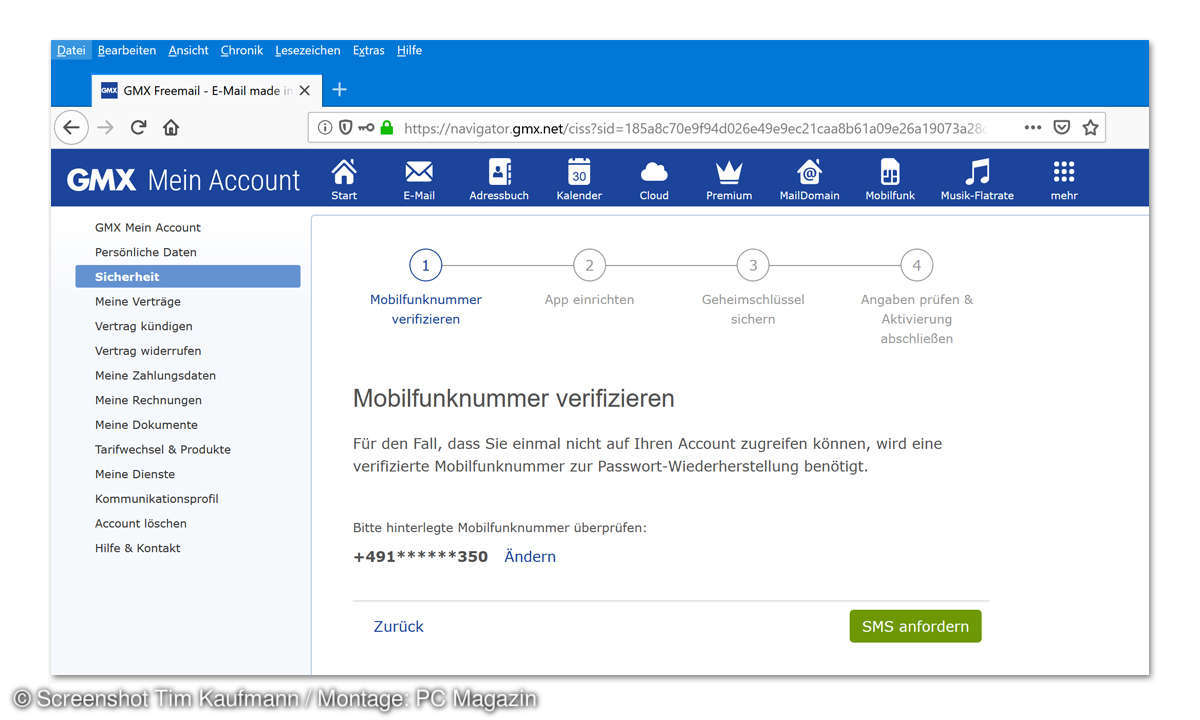The height and width of the screenshot is (720, 1200).
Task: Open the Bearbeiten menu
Action: coord(127,50)
